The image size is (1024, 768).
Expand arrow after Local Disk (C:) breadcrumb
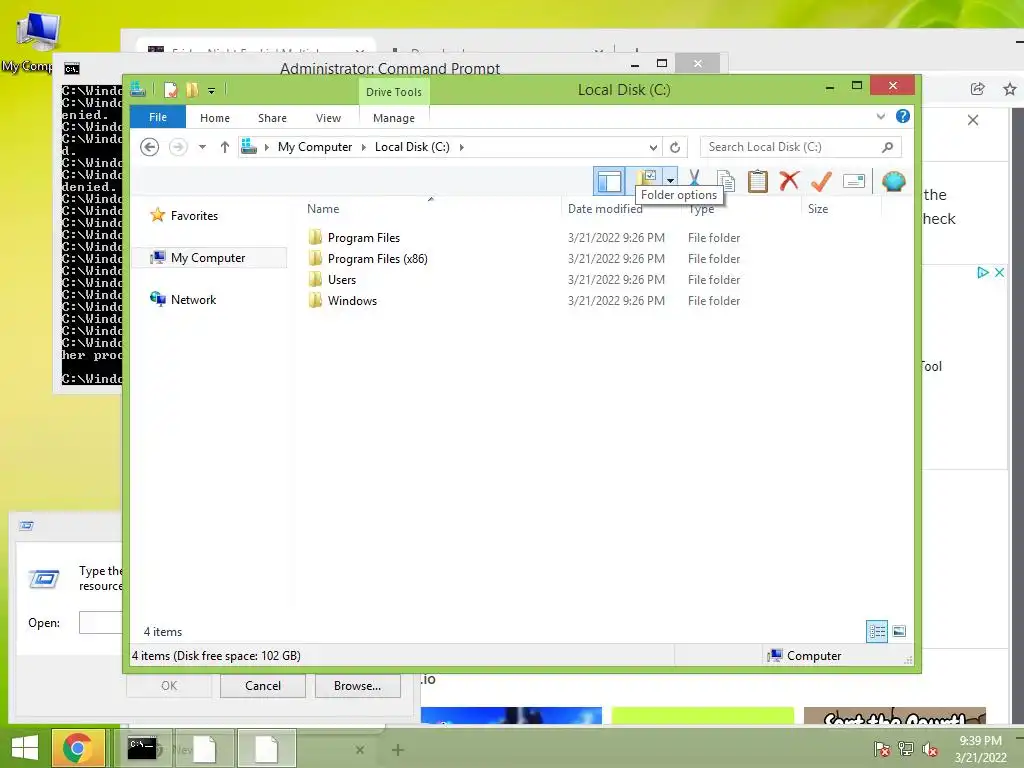click(x=462, y=148)
